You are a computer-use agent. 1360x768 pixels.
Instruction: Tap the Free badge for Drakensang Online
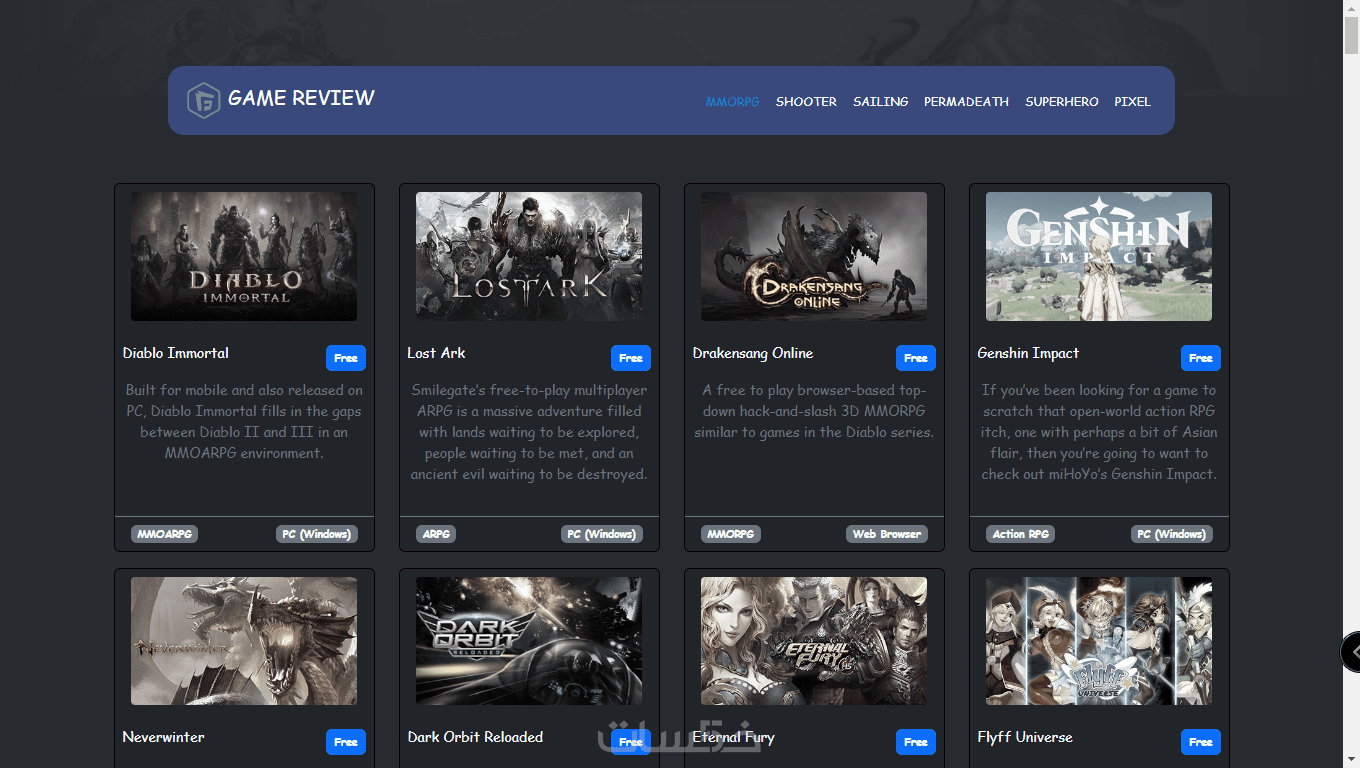[916, 358]
